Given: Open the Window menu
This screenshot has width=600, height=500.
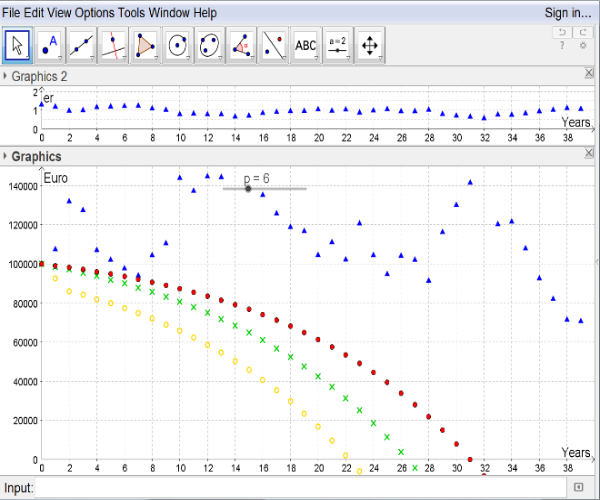Looking at the screenshot, I should tap(170, 13).
